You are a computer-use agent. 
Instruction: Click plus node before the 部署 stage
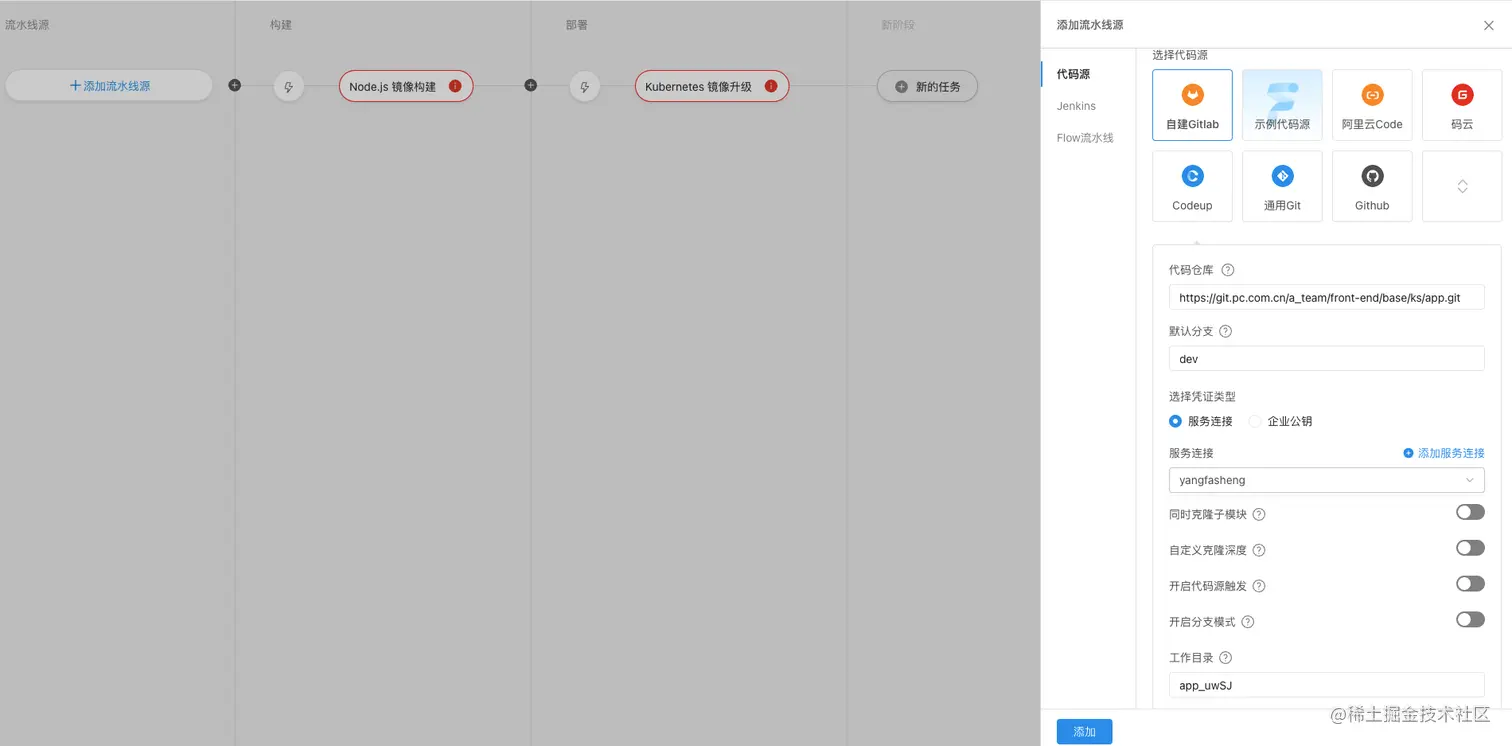[x=531, y=85]
